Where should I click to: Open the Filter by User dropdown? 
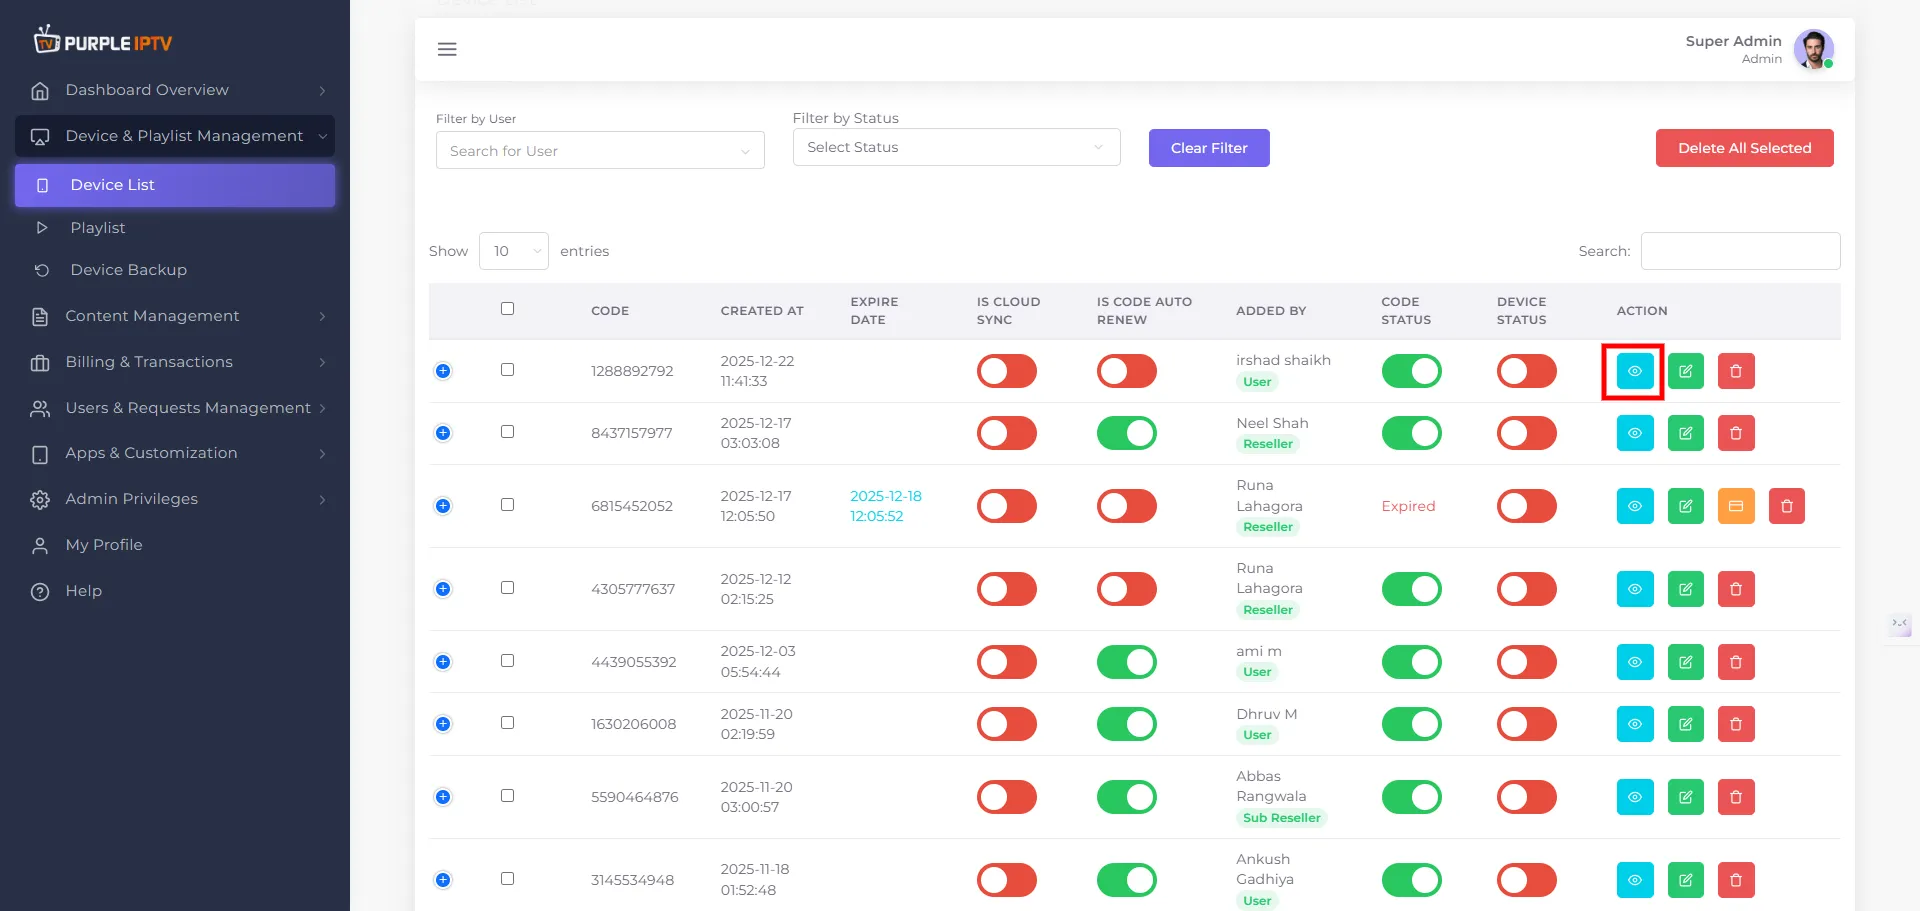pos(600,151)
